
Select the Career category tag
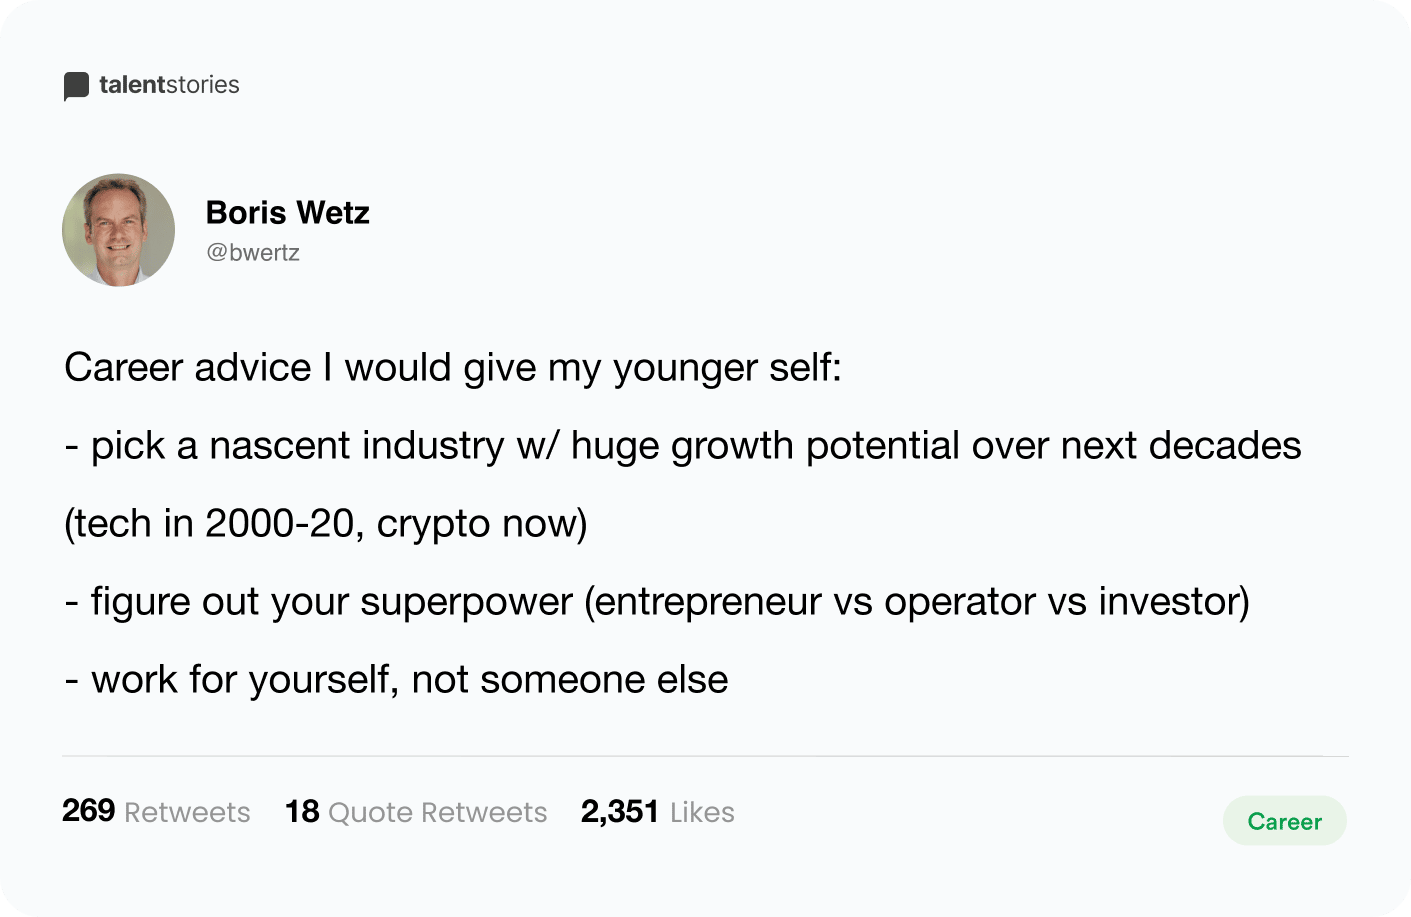pyautogui.click(x=1285, y=821)
